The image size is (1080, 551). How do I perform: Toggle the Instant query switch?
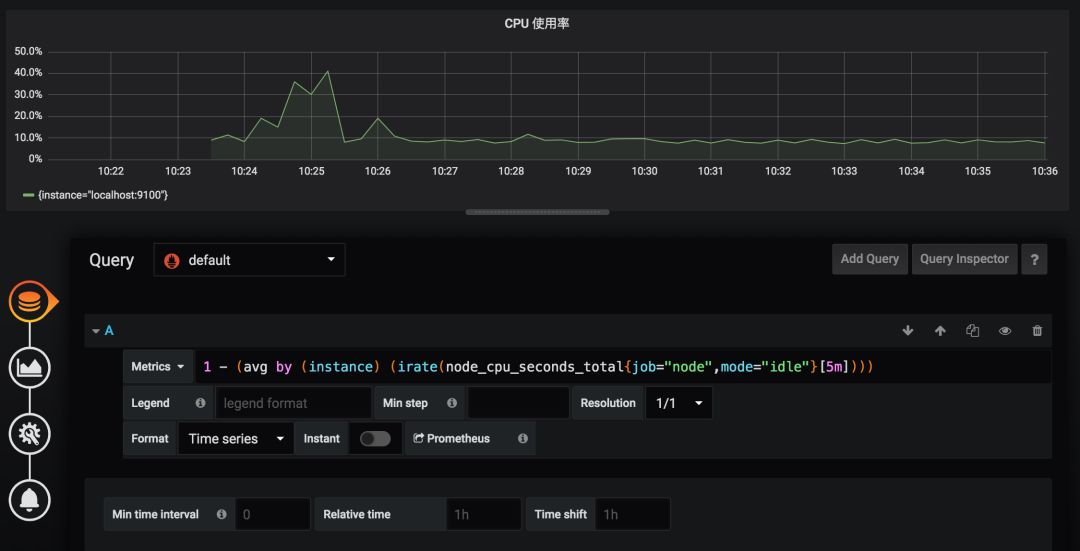[375, 439]
